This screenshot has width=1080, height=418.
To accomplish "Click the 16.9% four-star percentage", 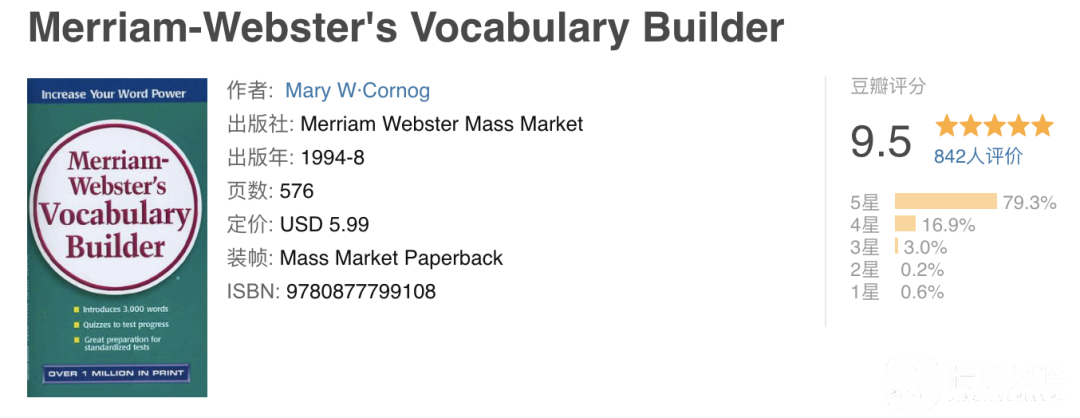I will point(948,224).
